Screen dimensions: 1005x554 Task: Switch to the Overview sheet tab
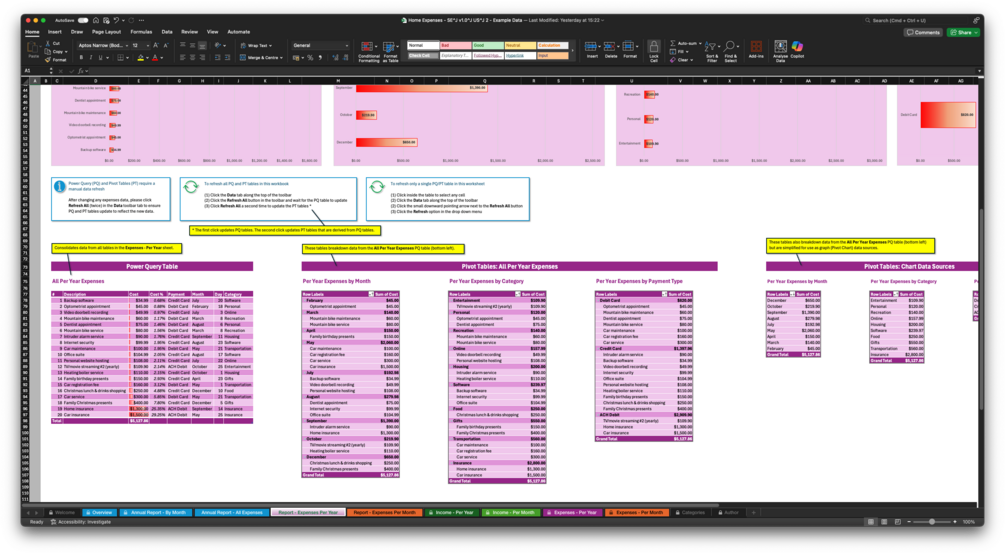point(99,512)
